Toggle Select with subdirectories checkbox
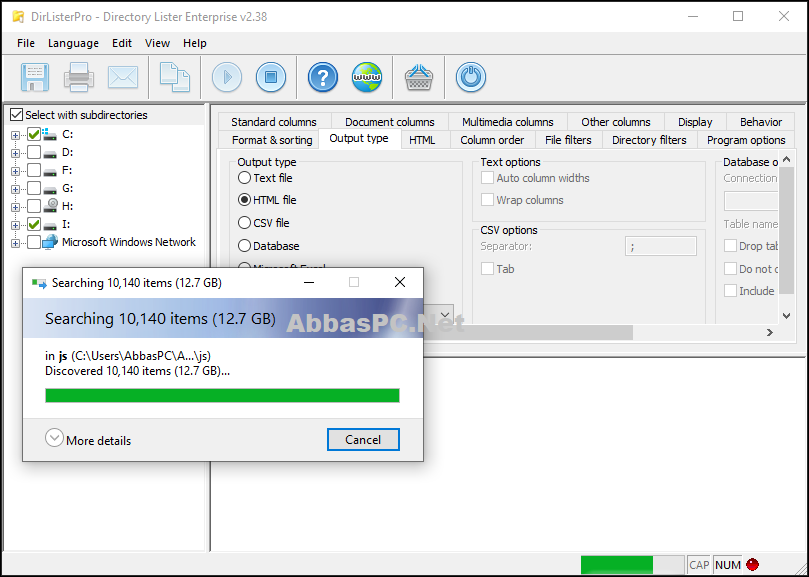 (x=17, y=115)
